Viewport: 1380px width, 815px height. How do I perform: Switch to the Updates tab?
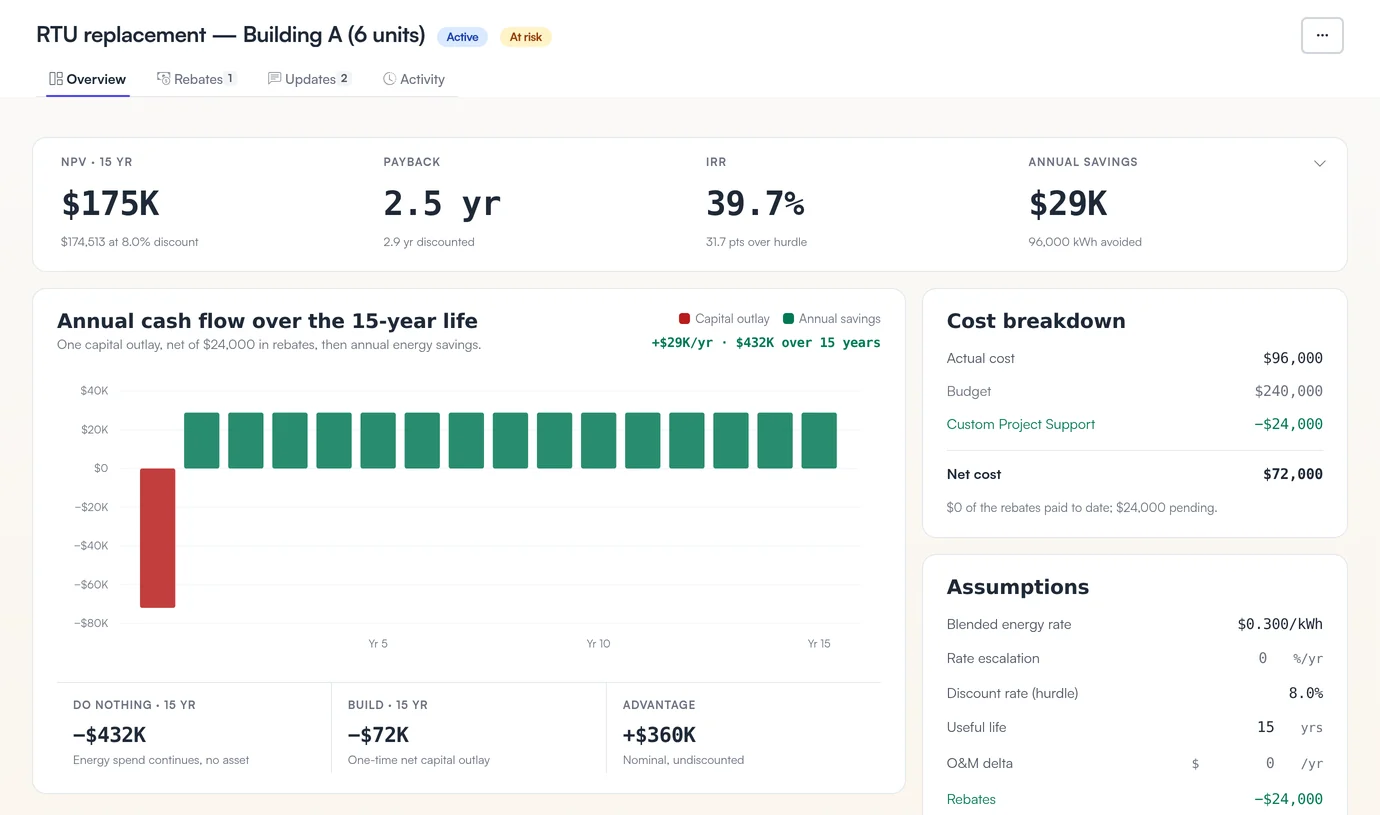[x=309, y=79]
